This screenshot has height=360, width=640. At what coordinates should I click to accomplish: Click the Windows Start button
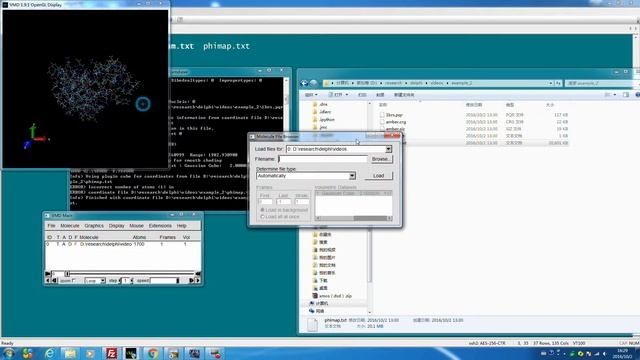(9, 353)
